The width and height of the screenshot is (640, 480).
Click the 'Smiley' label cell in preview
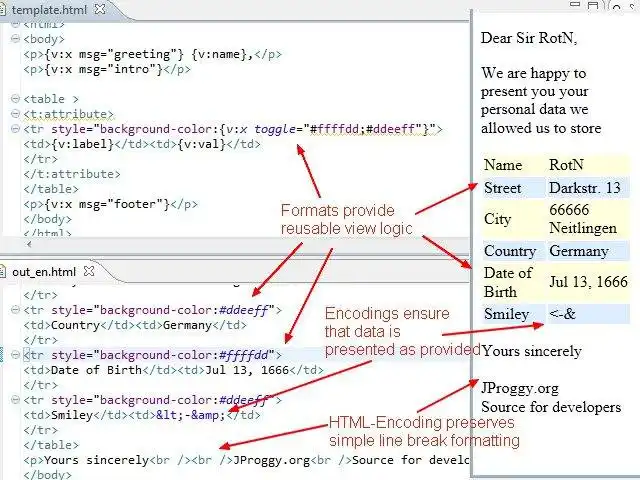[514, 314]
